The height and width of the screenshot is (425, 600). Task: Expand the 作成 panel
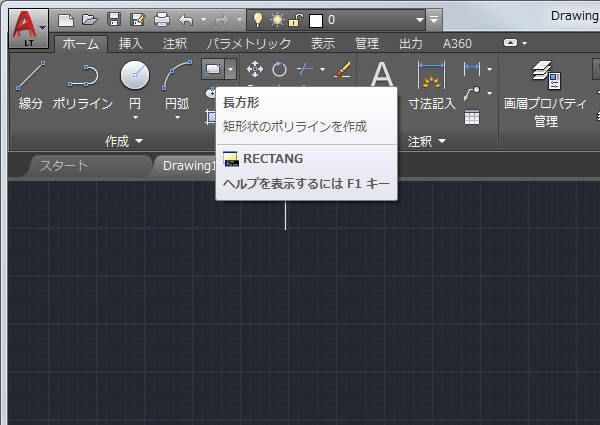pos(124,142)
